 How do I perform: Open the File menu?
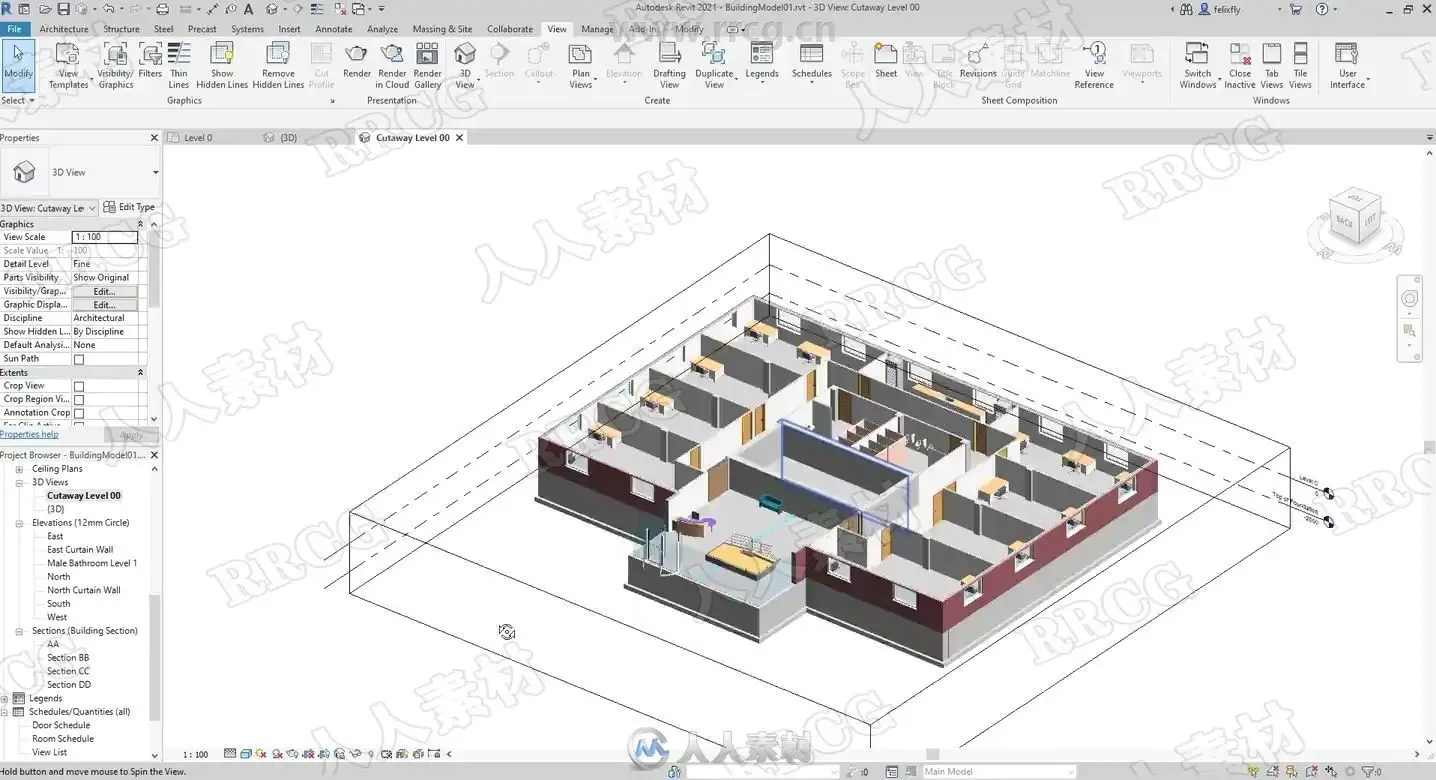[15, 29]
